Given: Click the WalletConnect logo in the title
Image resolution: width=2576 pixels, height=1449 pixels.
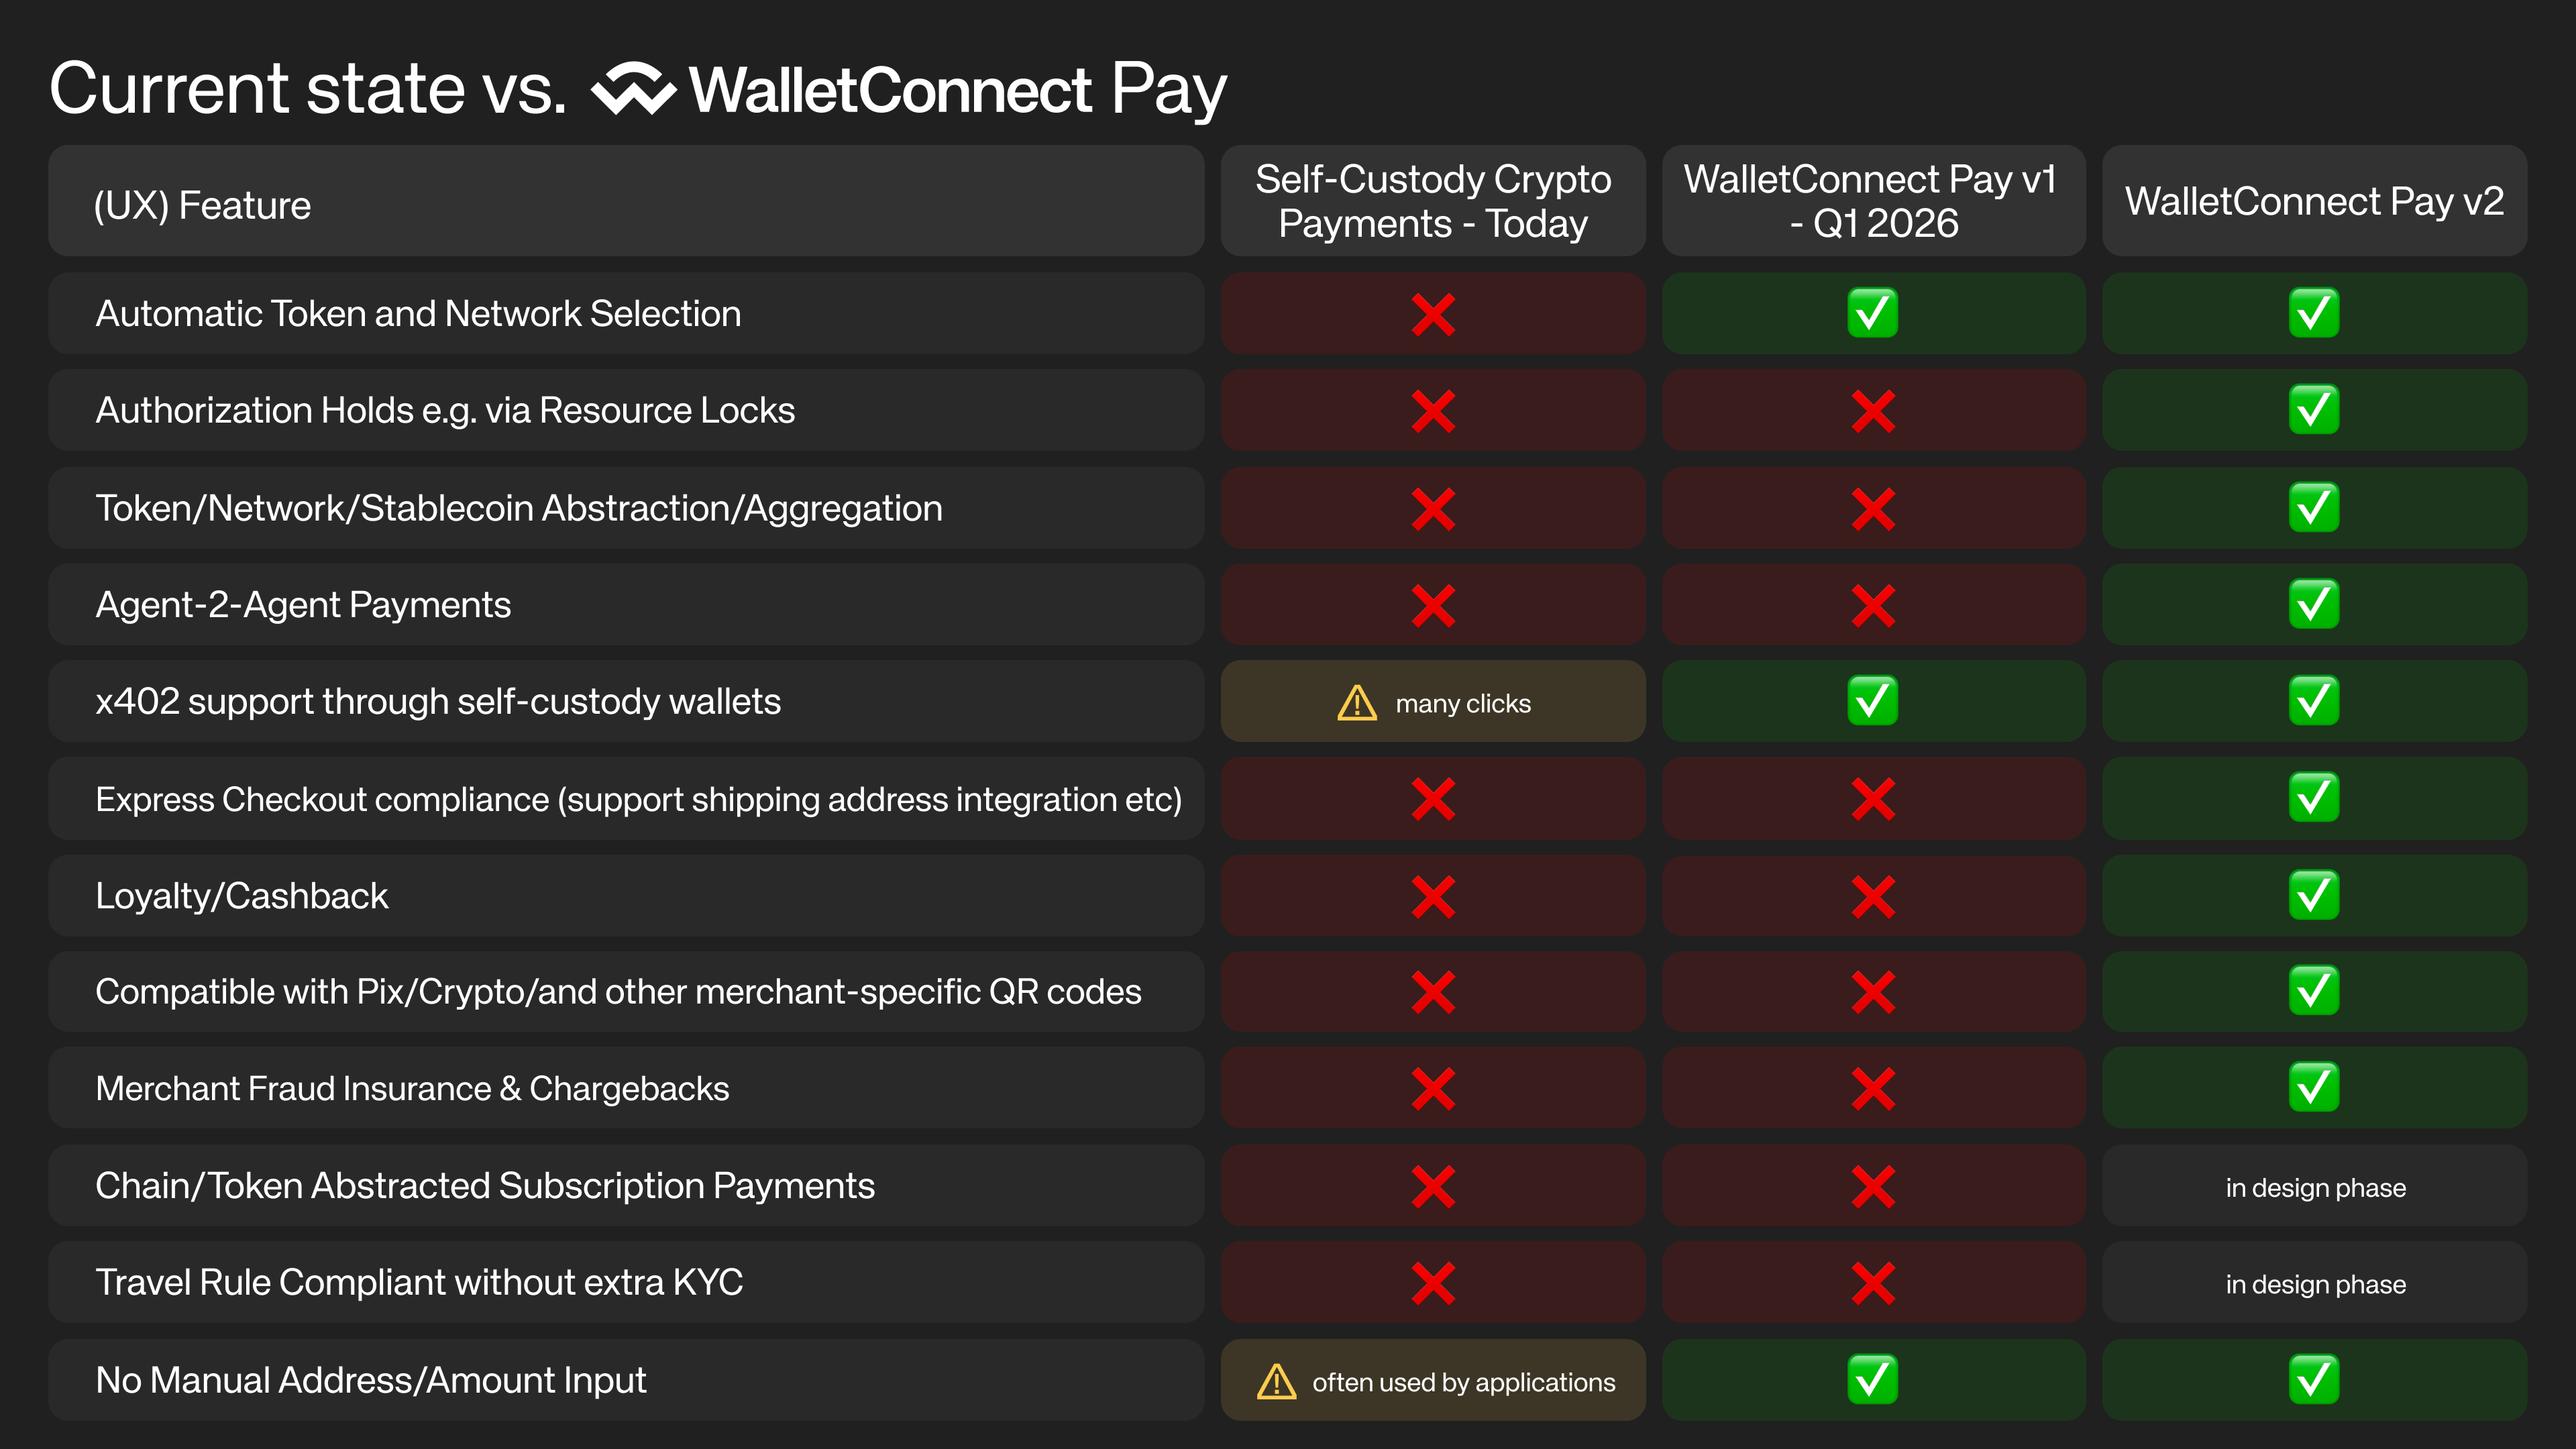Looking at the screenshot, I should 633,89.
